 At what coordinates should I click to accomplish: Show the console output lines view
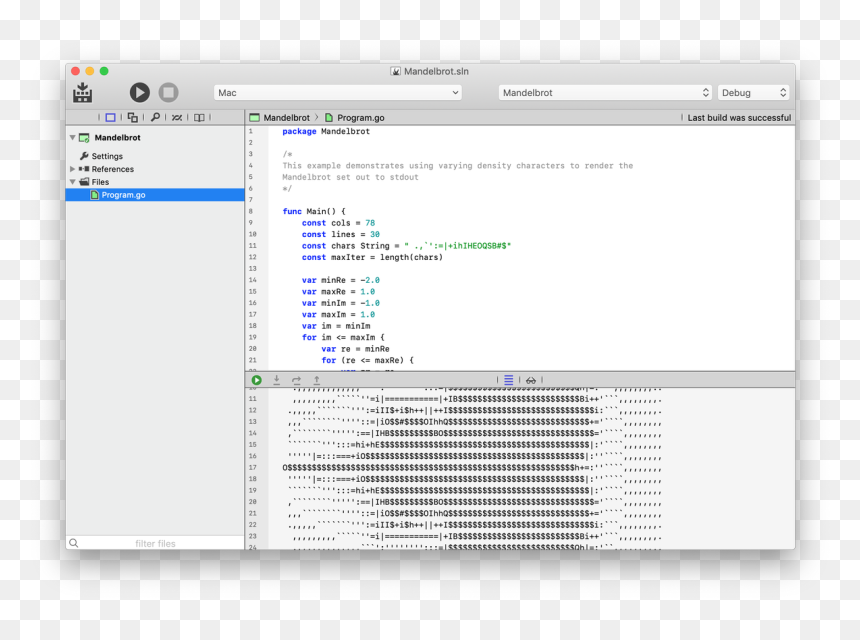[x=508, y=380]
